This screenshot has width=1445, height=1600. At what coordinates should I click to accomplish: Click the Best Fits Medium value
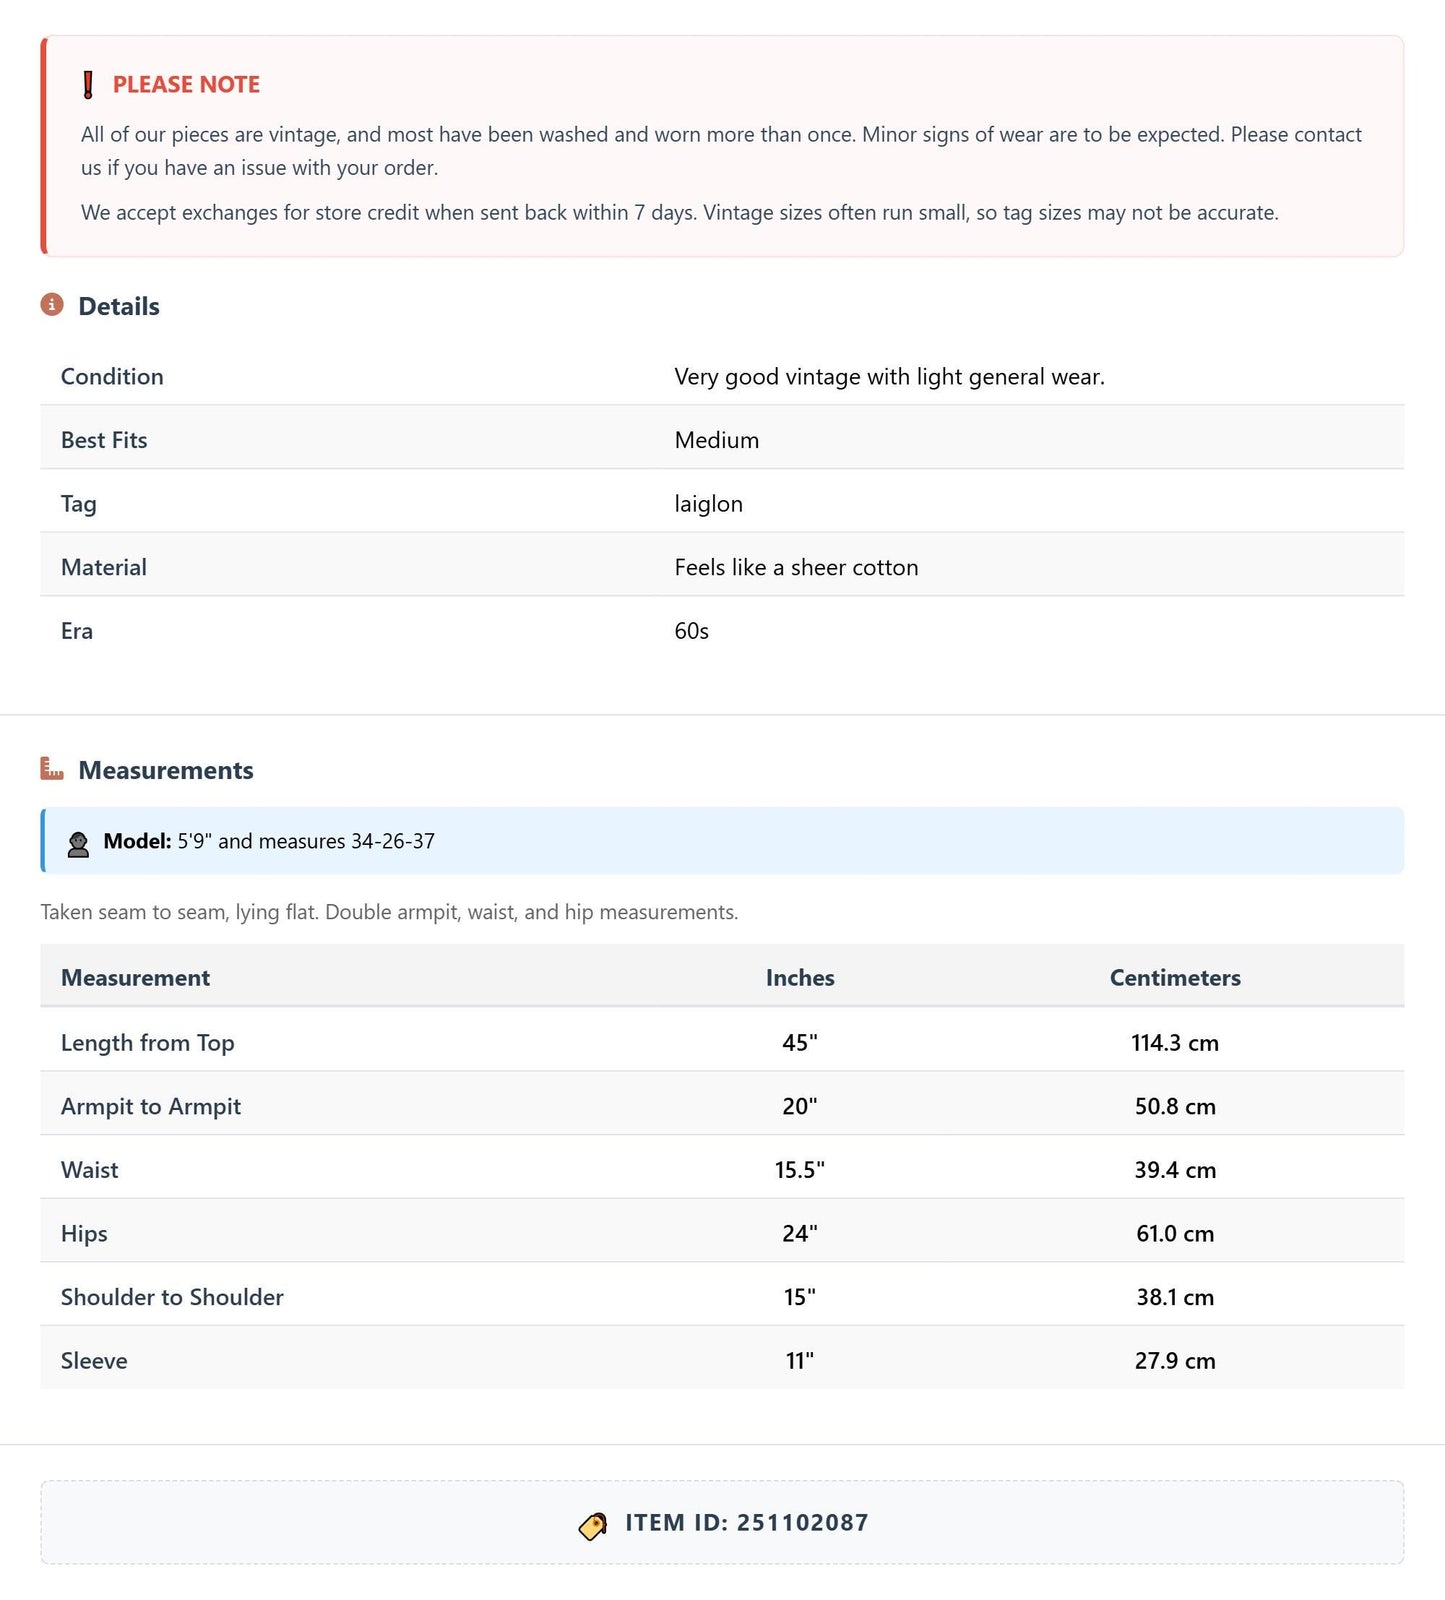717,441
